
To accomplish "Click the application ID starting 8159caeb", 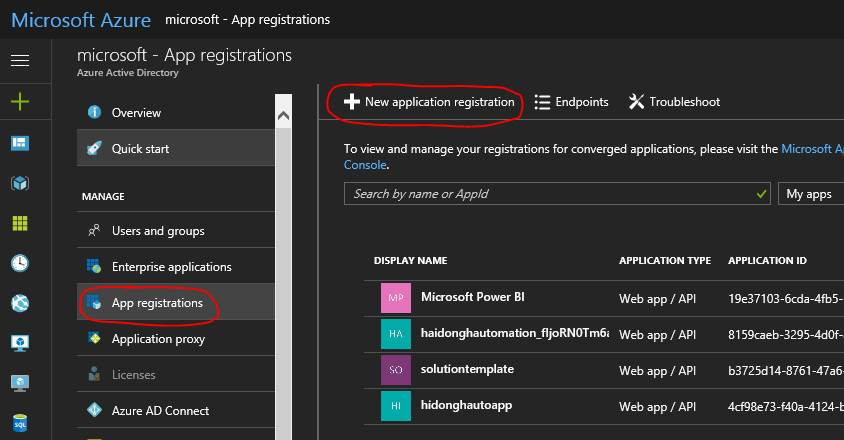I will pyautogui.click(x=785, y=334).
